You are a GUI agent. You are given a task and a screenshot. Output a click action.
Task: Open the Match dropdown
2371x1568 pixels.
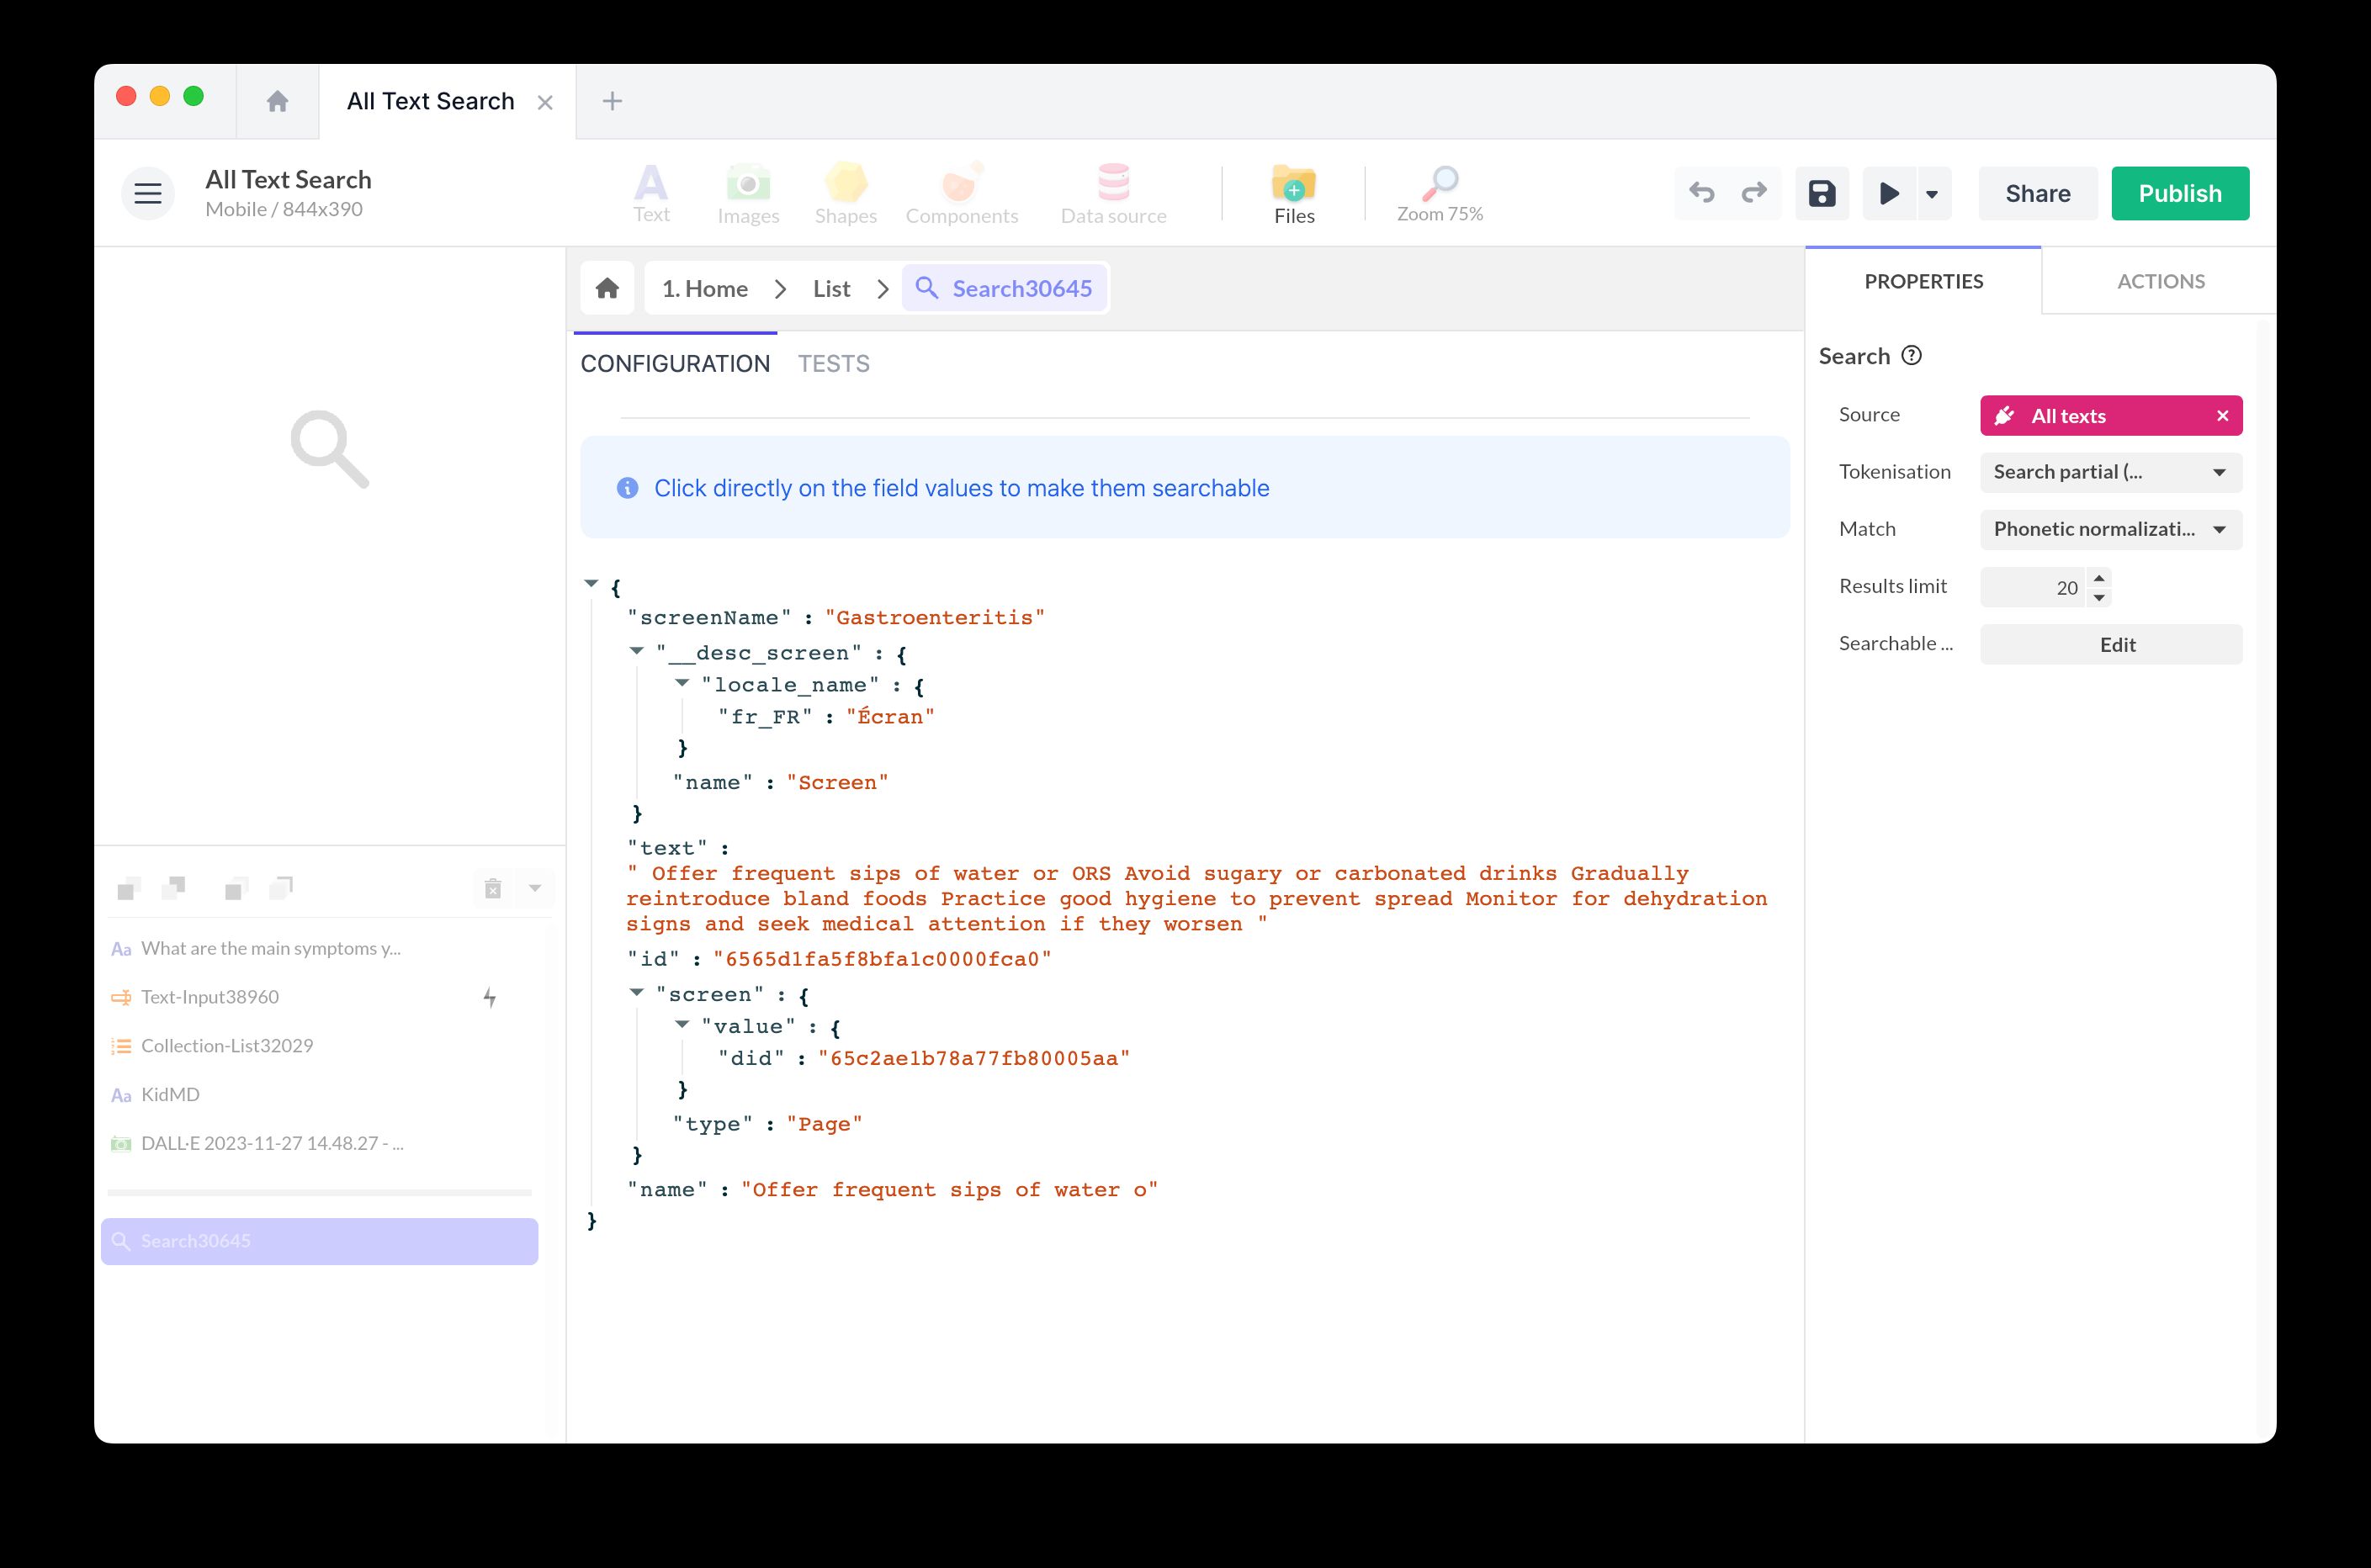coord(2110,529)
